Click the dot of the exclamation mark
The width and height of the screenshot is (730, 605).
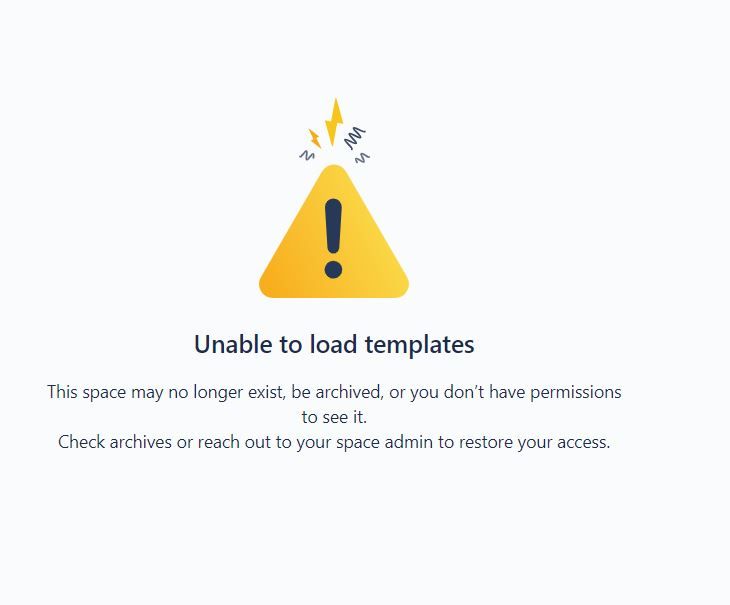[333, 269]
